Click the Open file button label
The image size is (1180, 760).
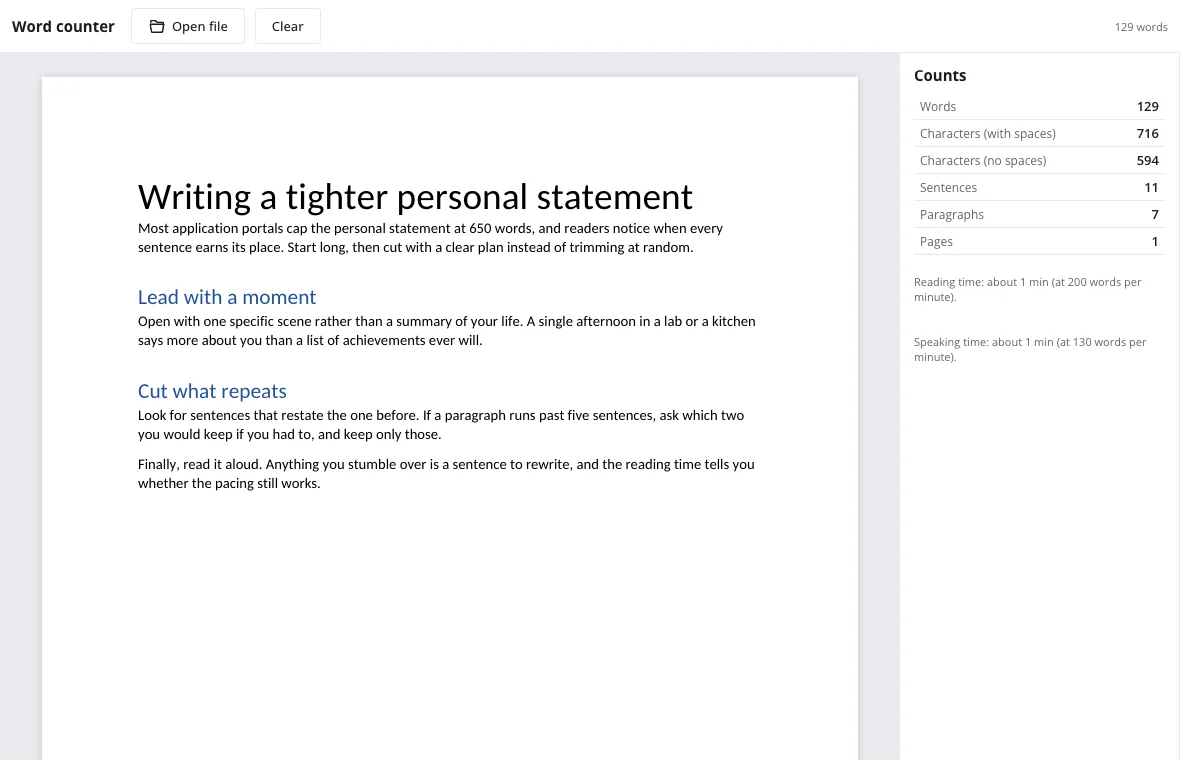199,26
